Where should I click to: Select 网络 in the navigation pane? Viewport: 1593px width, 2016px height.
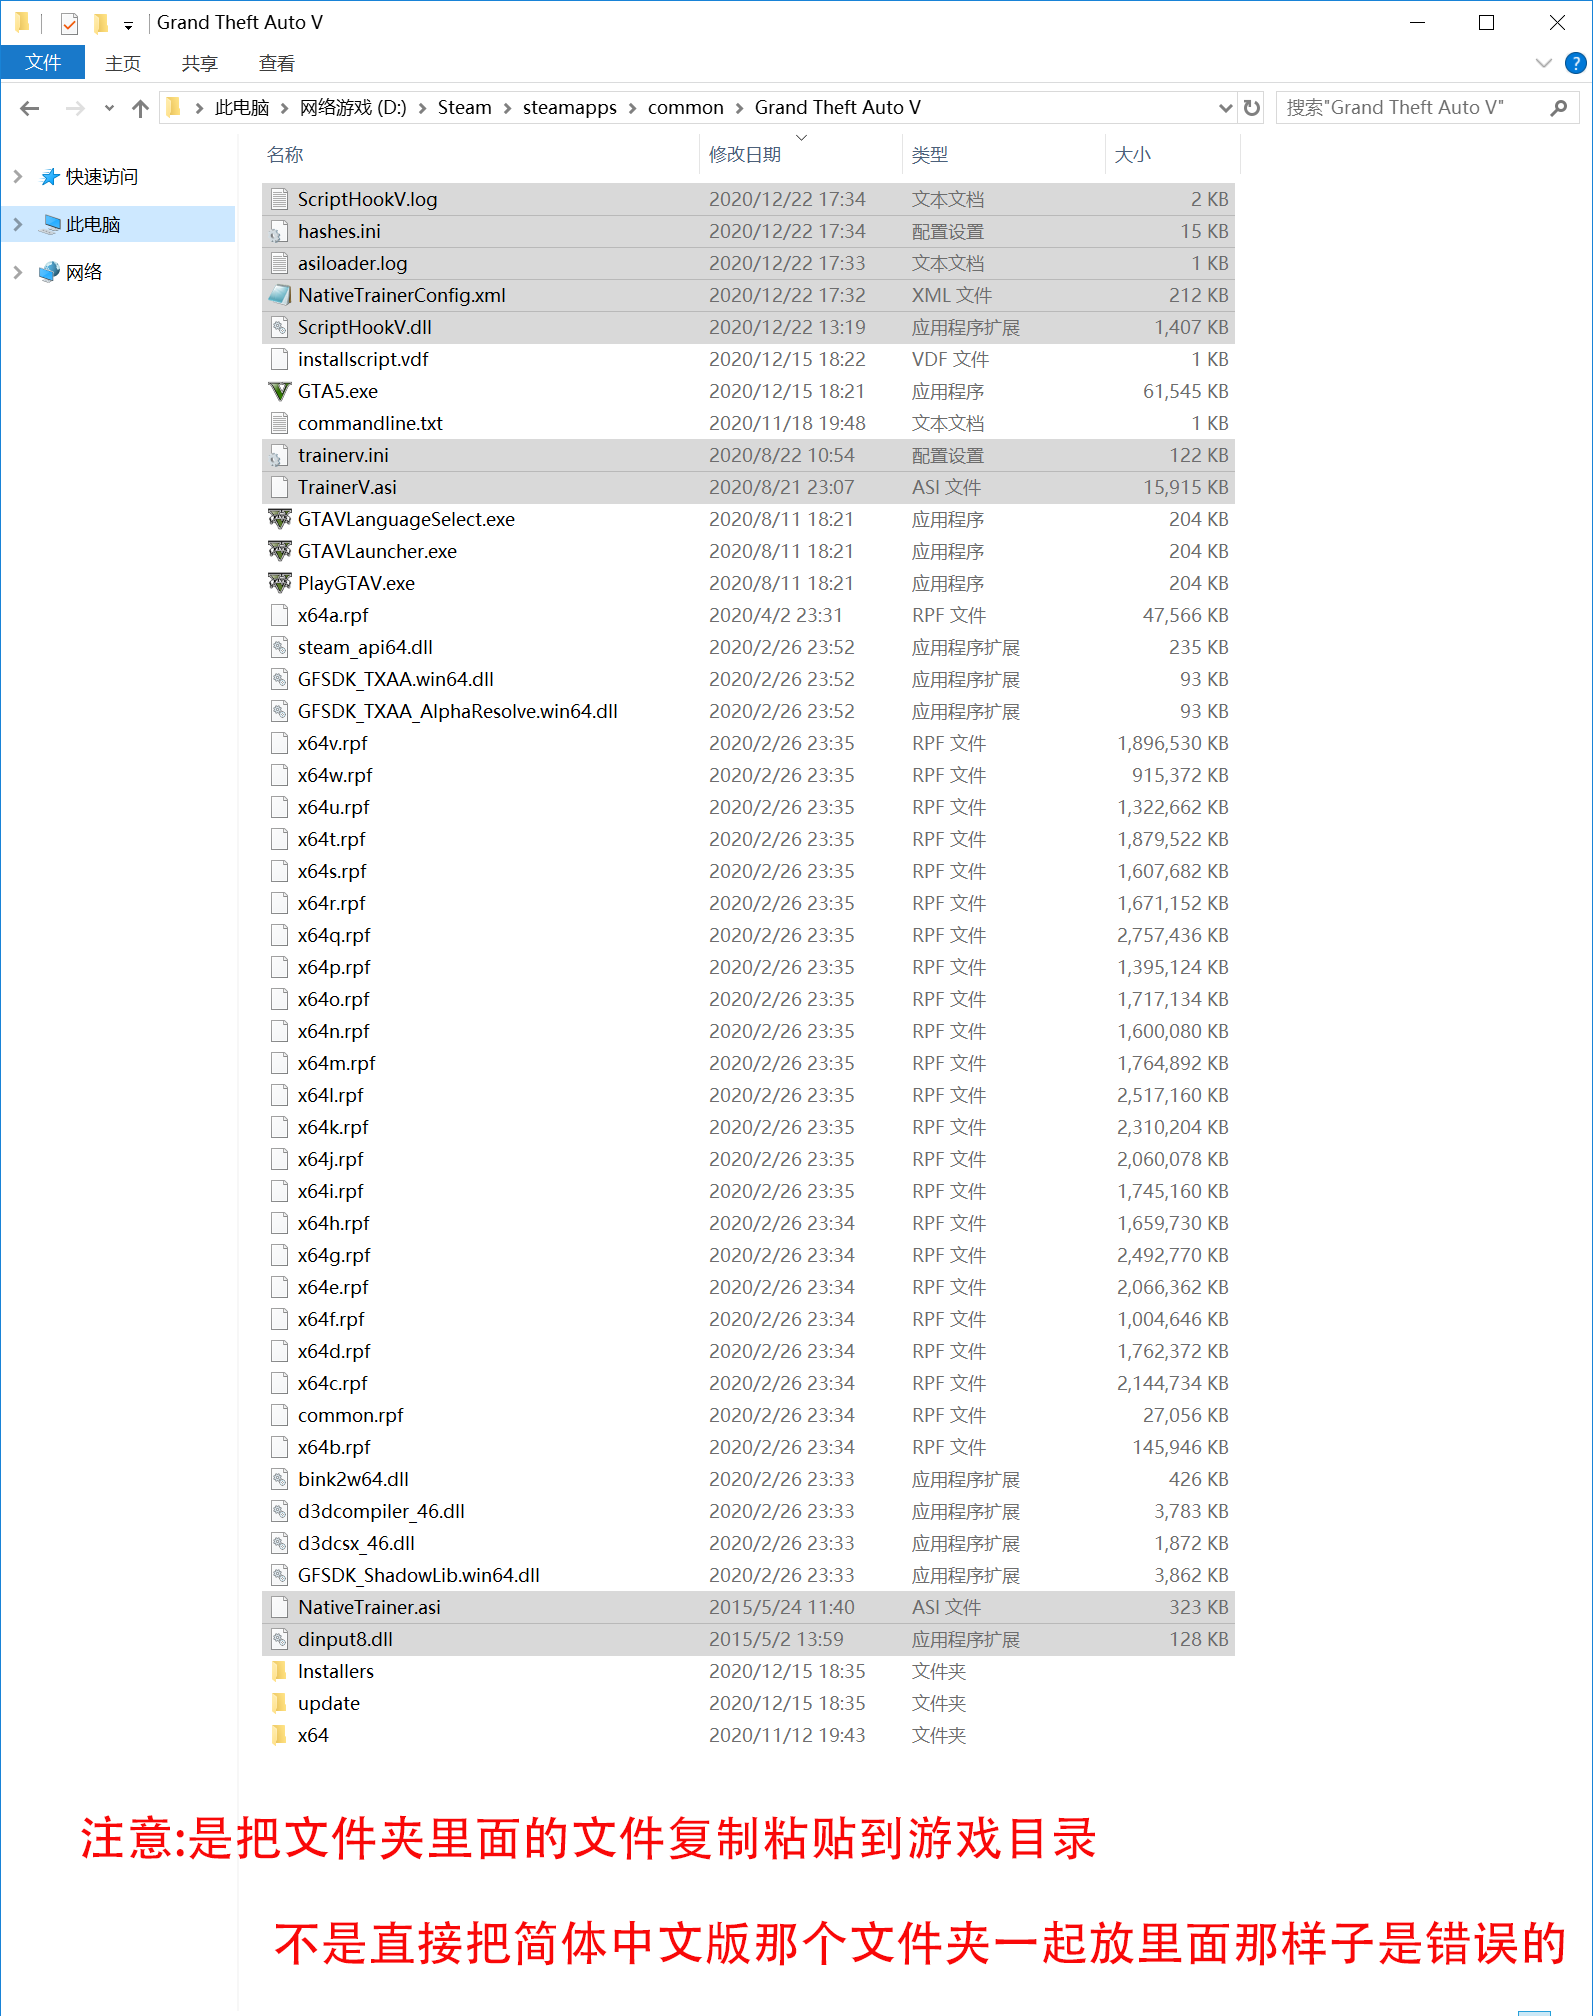[84, 272]
